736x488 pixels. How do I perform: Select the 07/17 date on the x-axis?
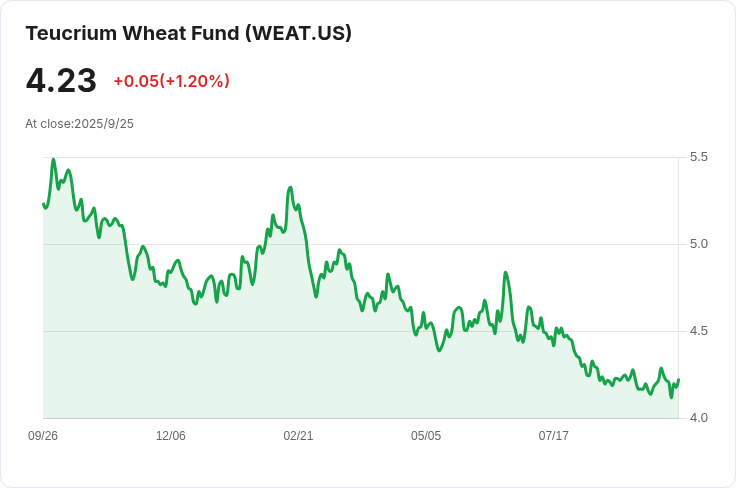554,436
